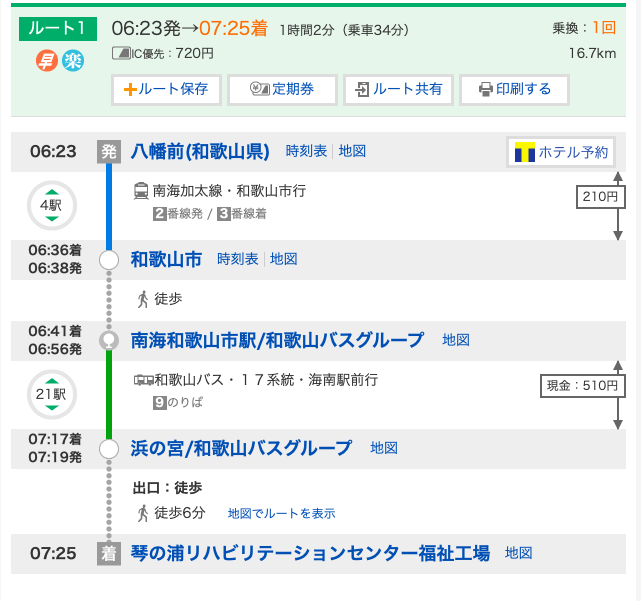Image resolution: width=641 pixels, height=601 pixels.
Task: Open 琴の浦リハビリテーションセンター福祉工場 destination link
Action: [x=310, y=553]
